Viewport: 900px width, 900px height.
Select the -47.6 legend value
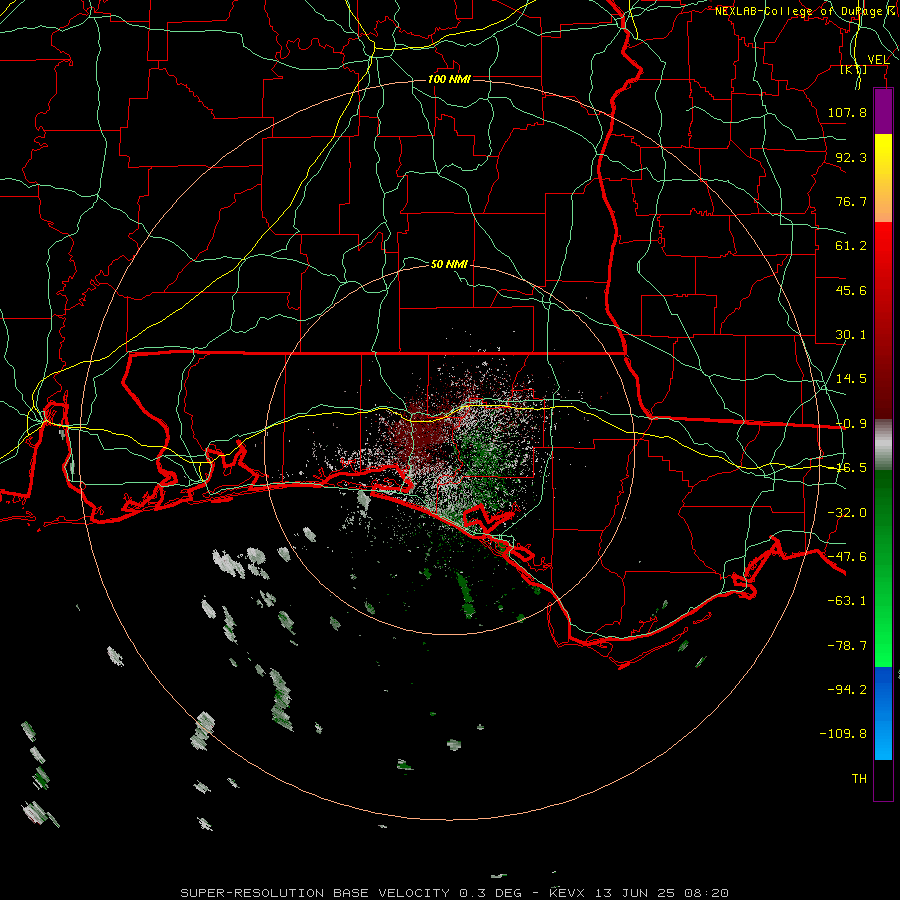[x=847, y=557]
